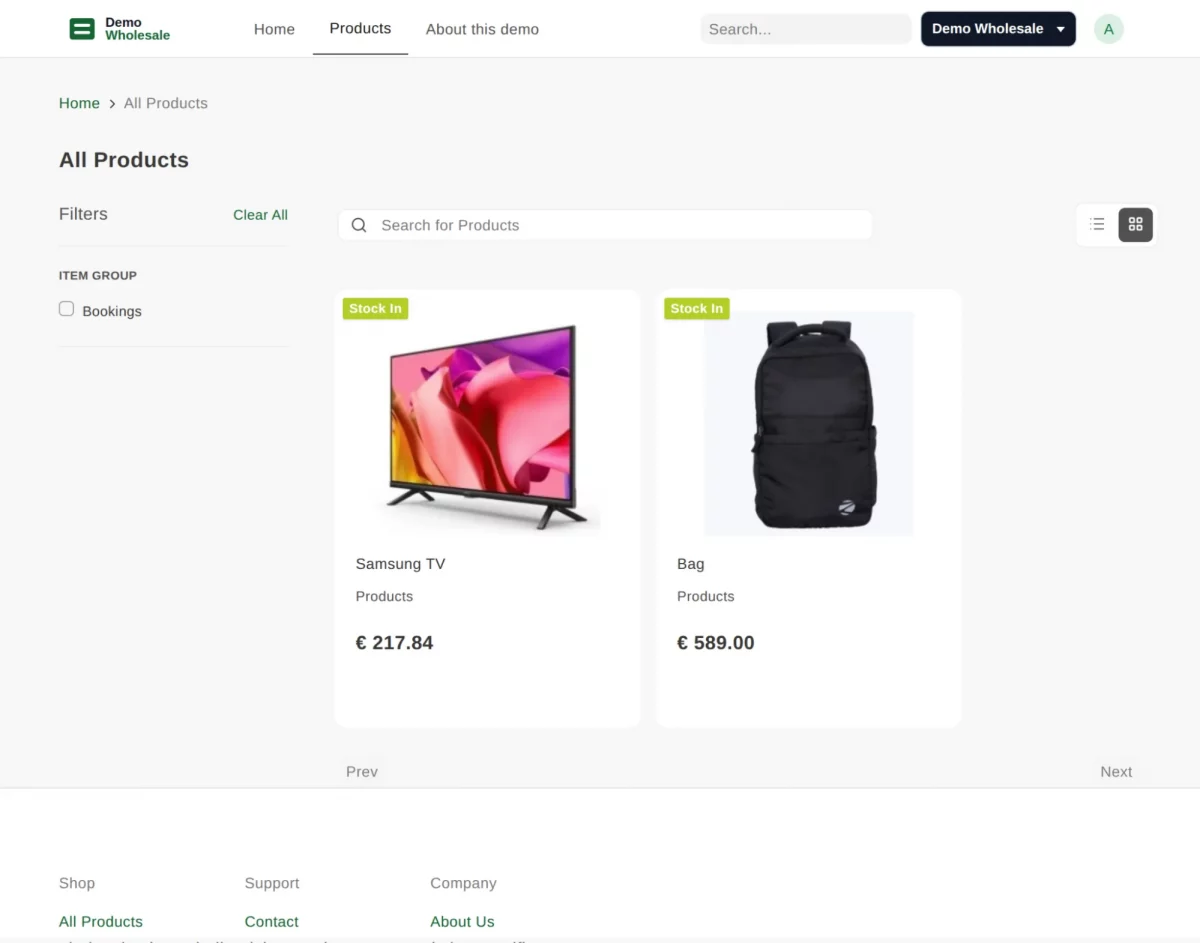Switch to list view icon
Image resolution: width=1200 pixels, height=943 pixels.
tap(1097, 224)
